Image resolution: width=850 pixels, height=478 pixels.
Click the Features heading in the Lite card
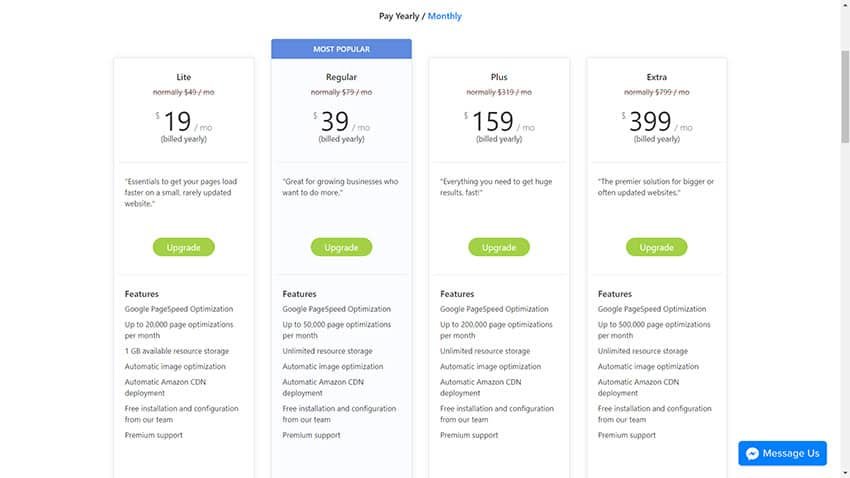pyautogui.click(x=141, y=294)
